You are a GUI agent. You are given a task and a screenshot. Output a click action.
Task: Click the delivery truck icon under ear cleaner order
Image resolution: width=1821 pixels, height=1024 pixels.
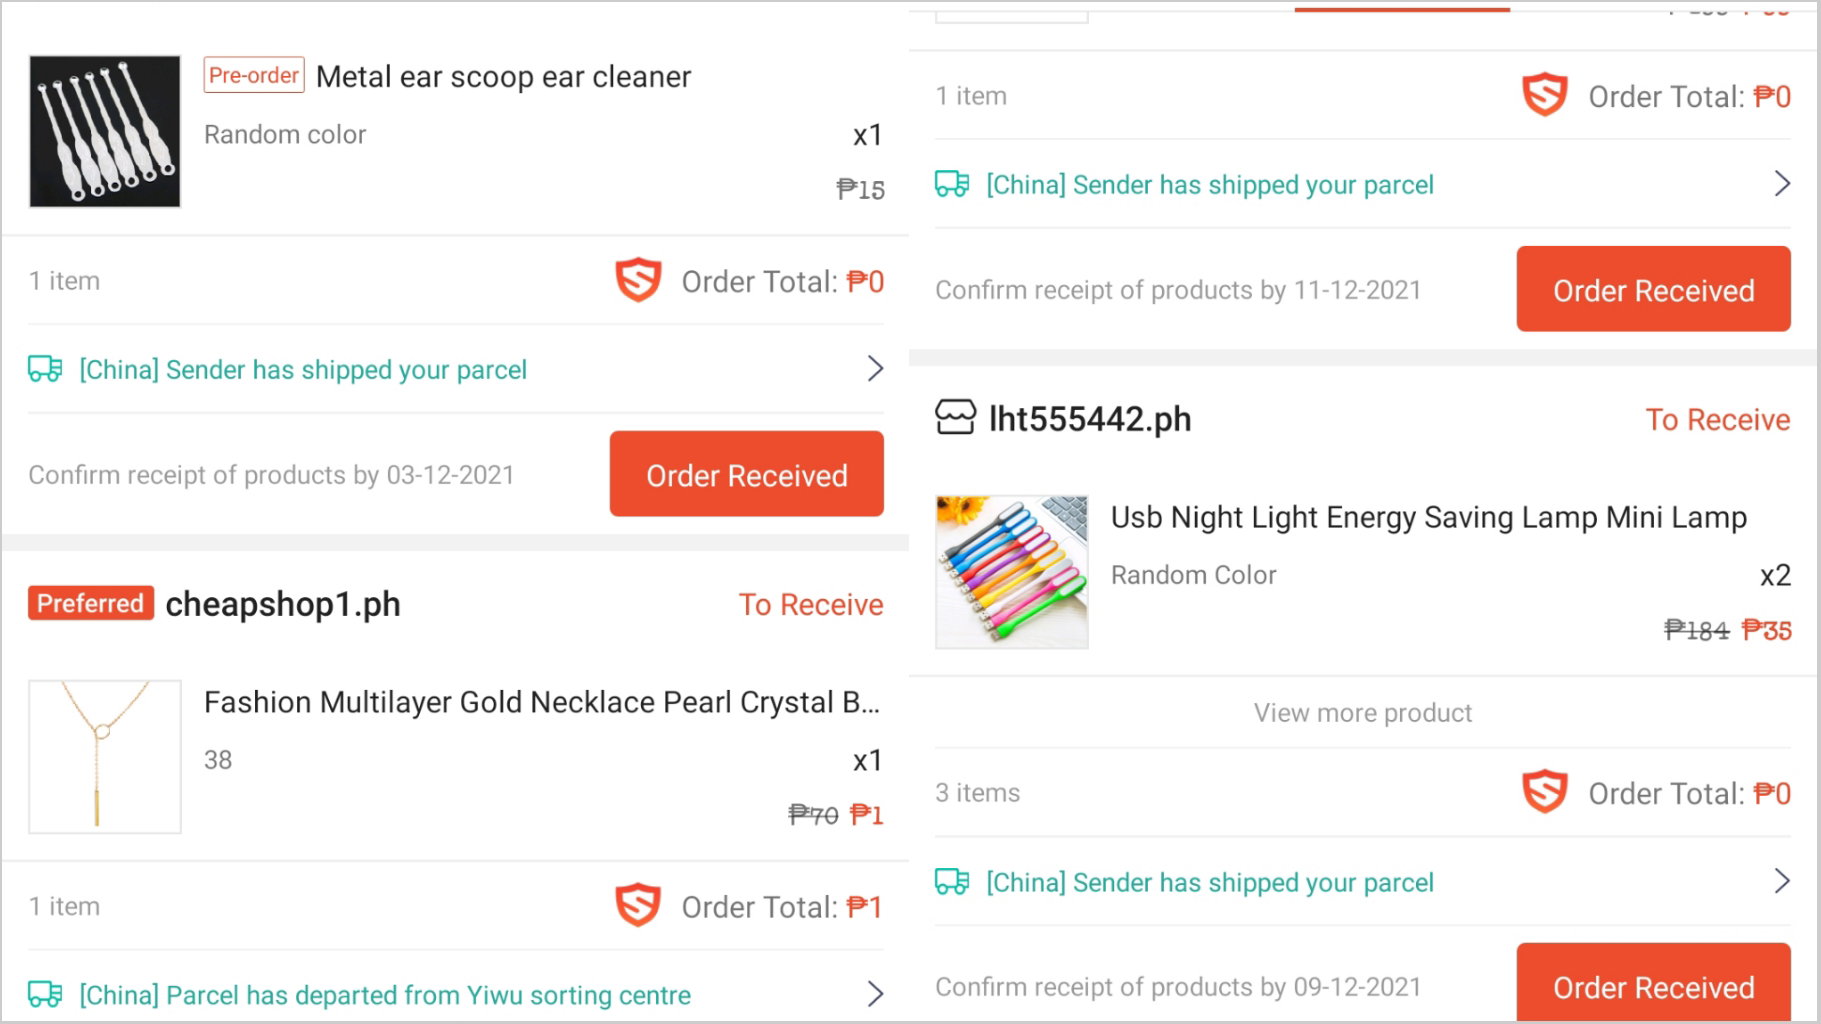click(x=45, y=369)
